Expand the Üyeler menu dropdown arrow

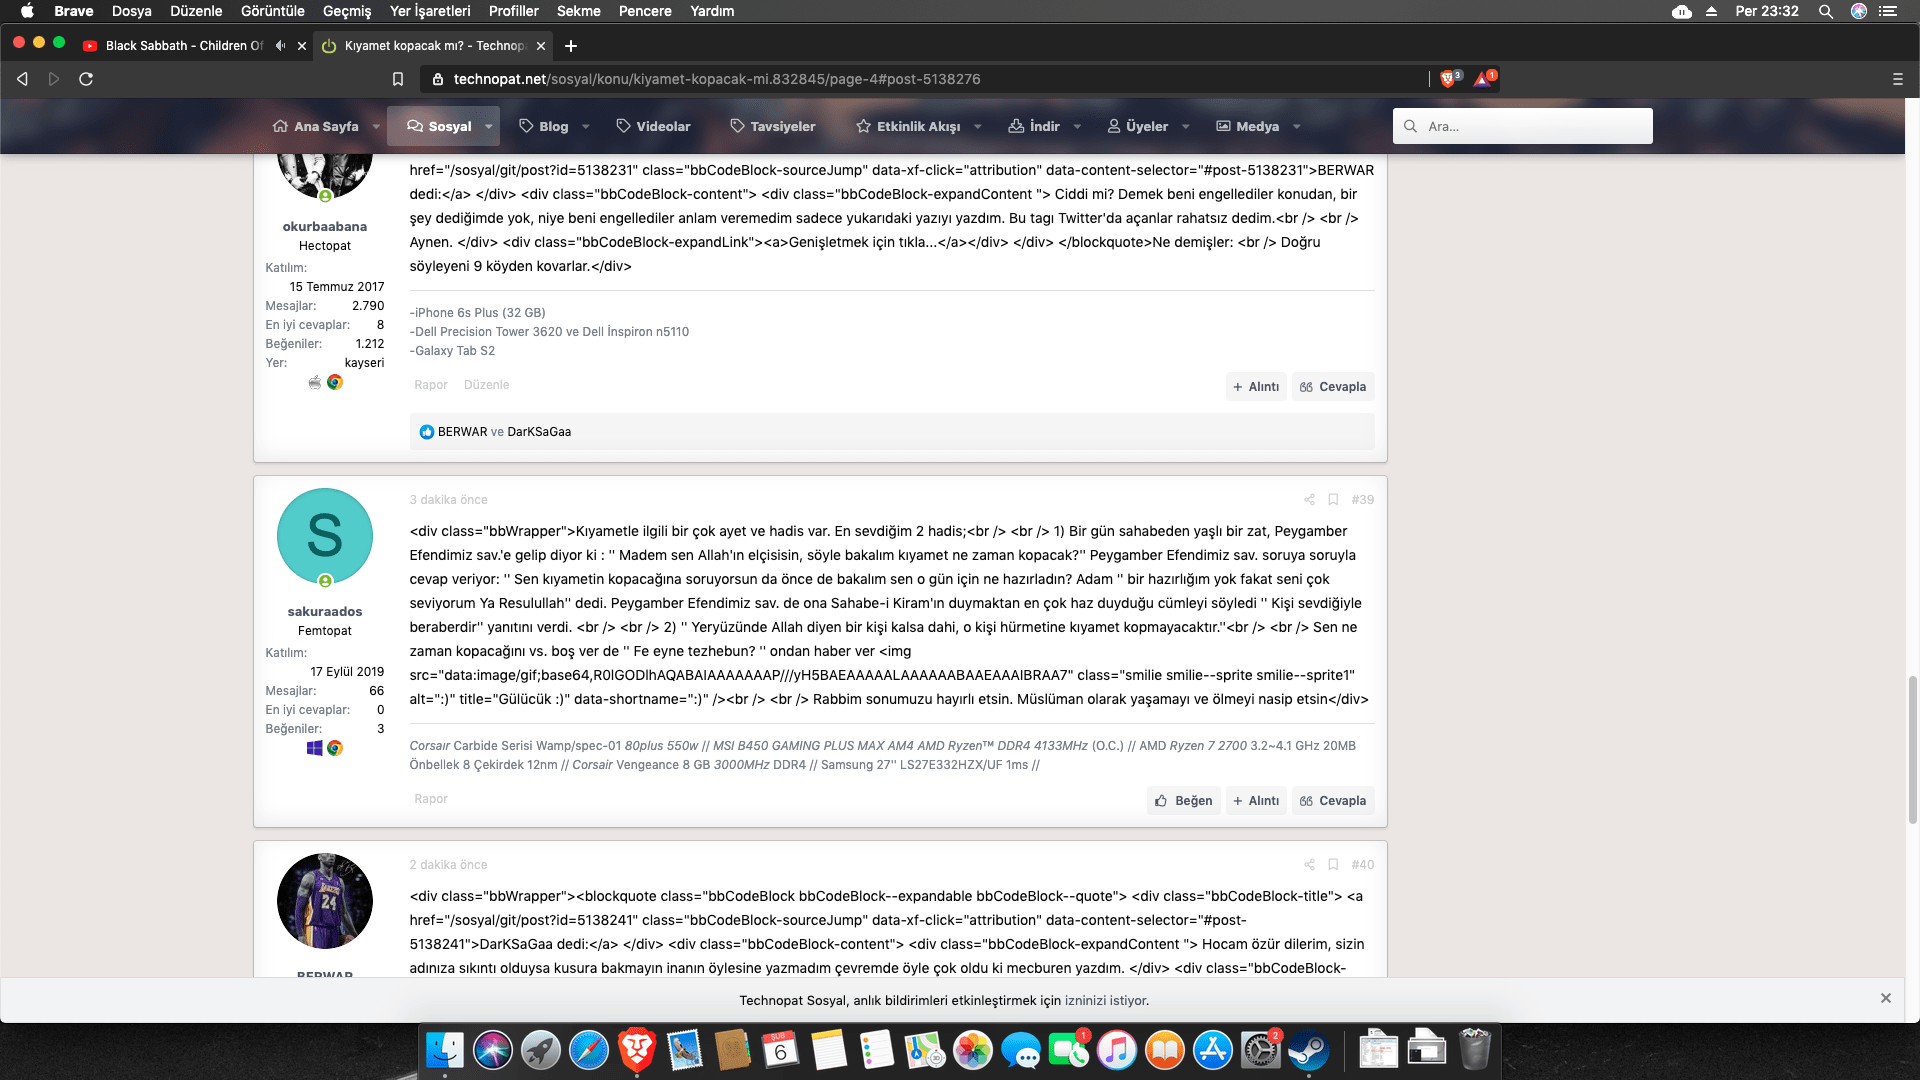[1186, 127]
